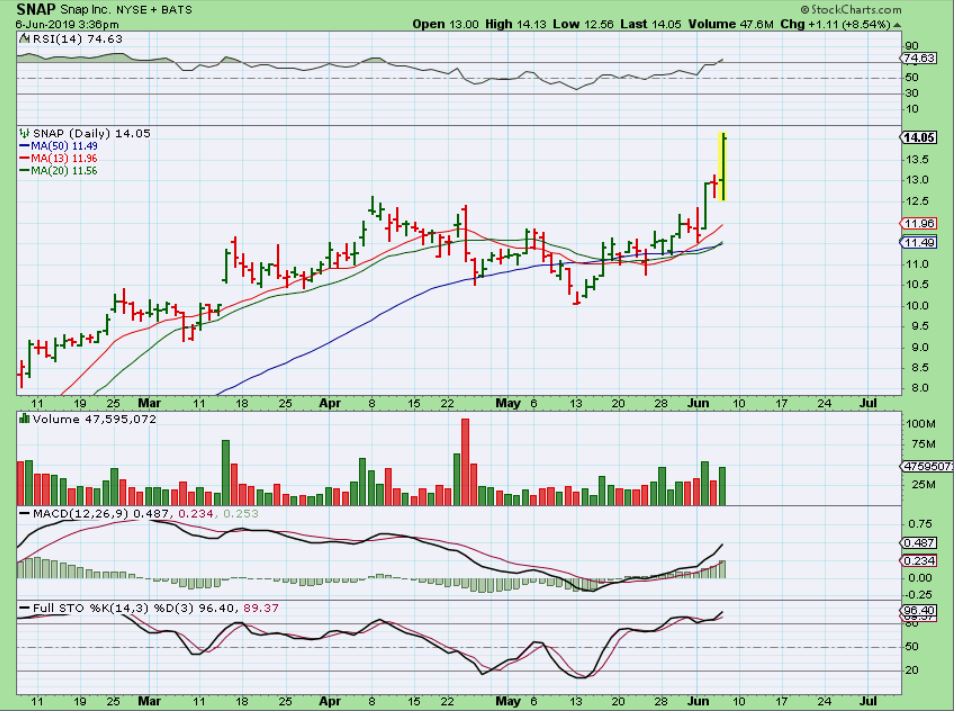Click the -0.25 MACD axis label
Viewport: 956px width, 713px height.
click(x=918, y=595)
